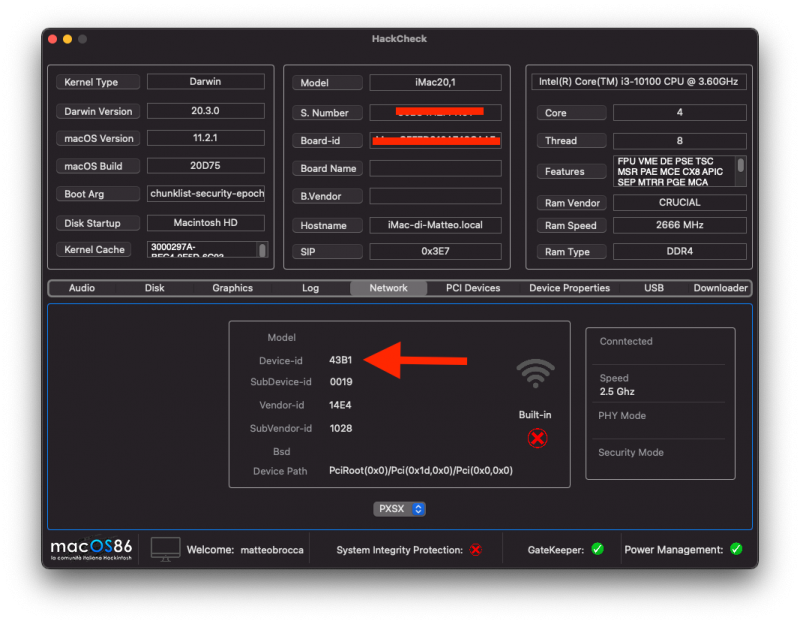Image resolution: width=800 pixels, height=624 pixels.
Task: Click the Wi-Fi signal icon
Action: 535,373
